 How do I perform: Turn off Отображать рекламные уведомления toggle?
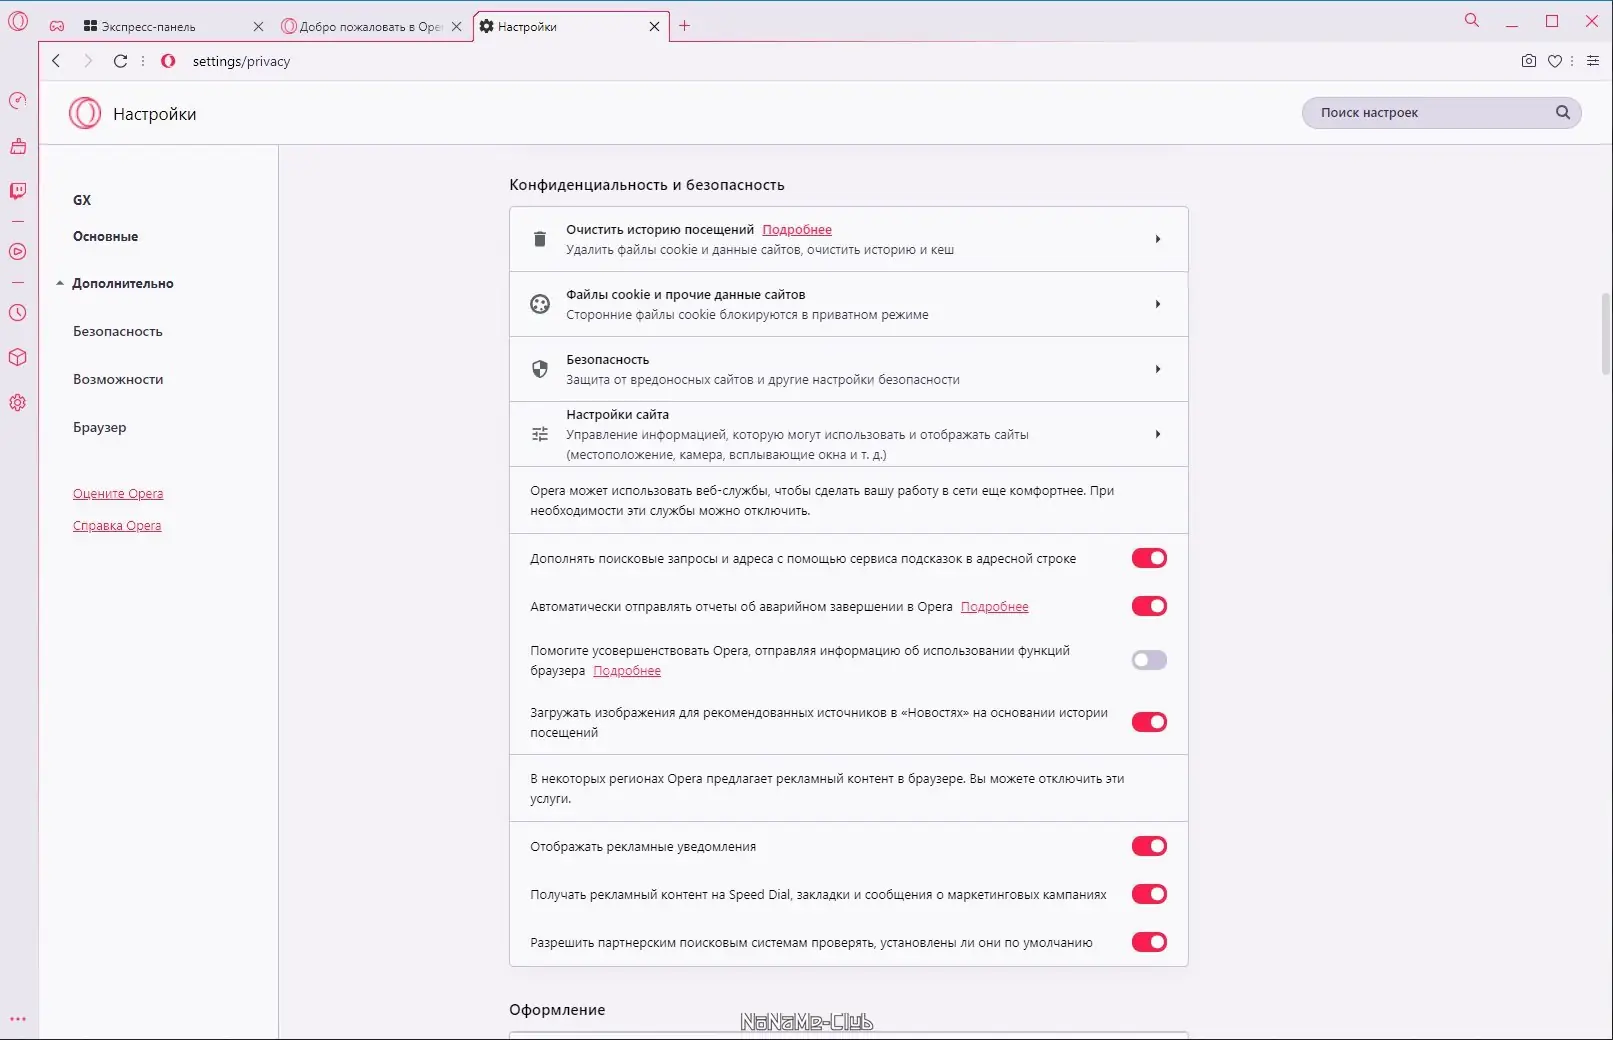(x=1149, y=846)
